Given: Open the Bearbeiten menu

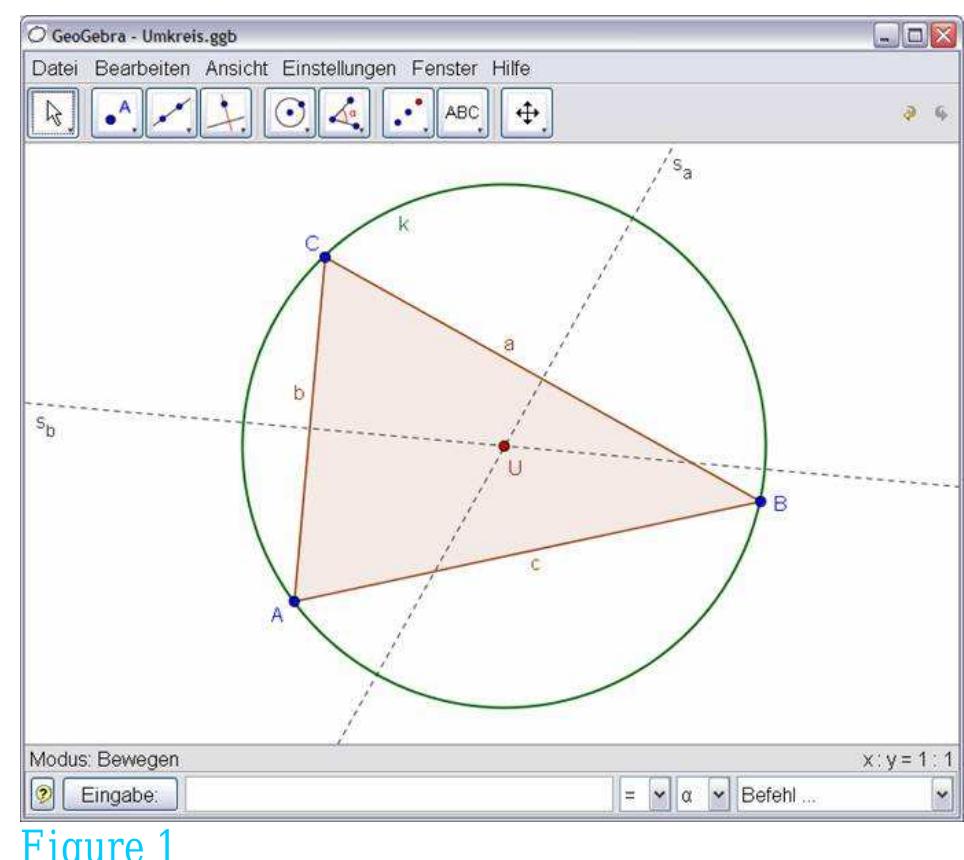Looking at the screenshot, I should pyautogui.click(x=142, y=68).
